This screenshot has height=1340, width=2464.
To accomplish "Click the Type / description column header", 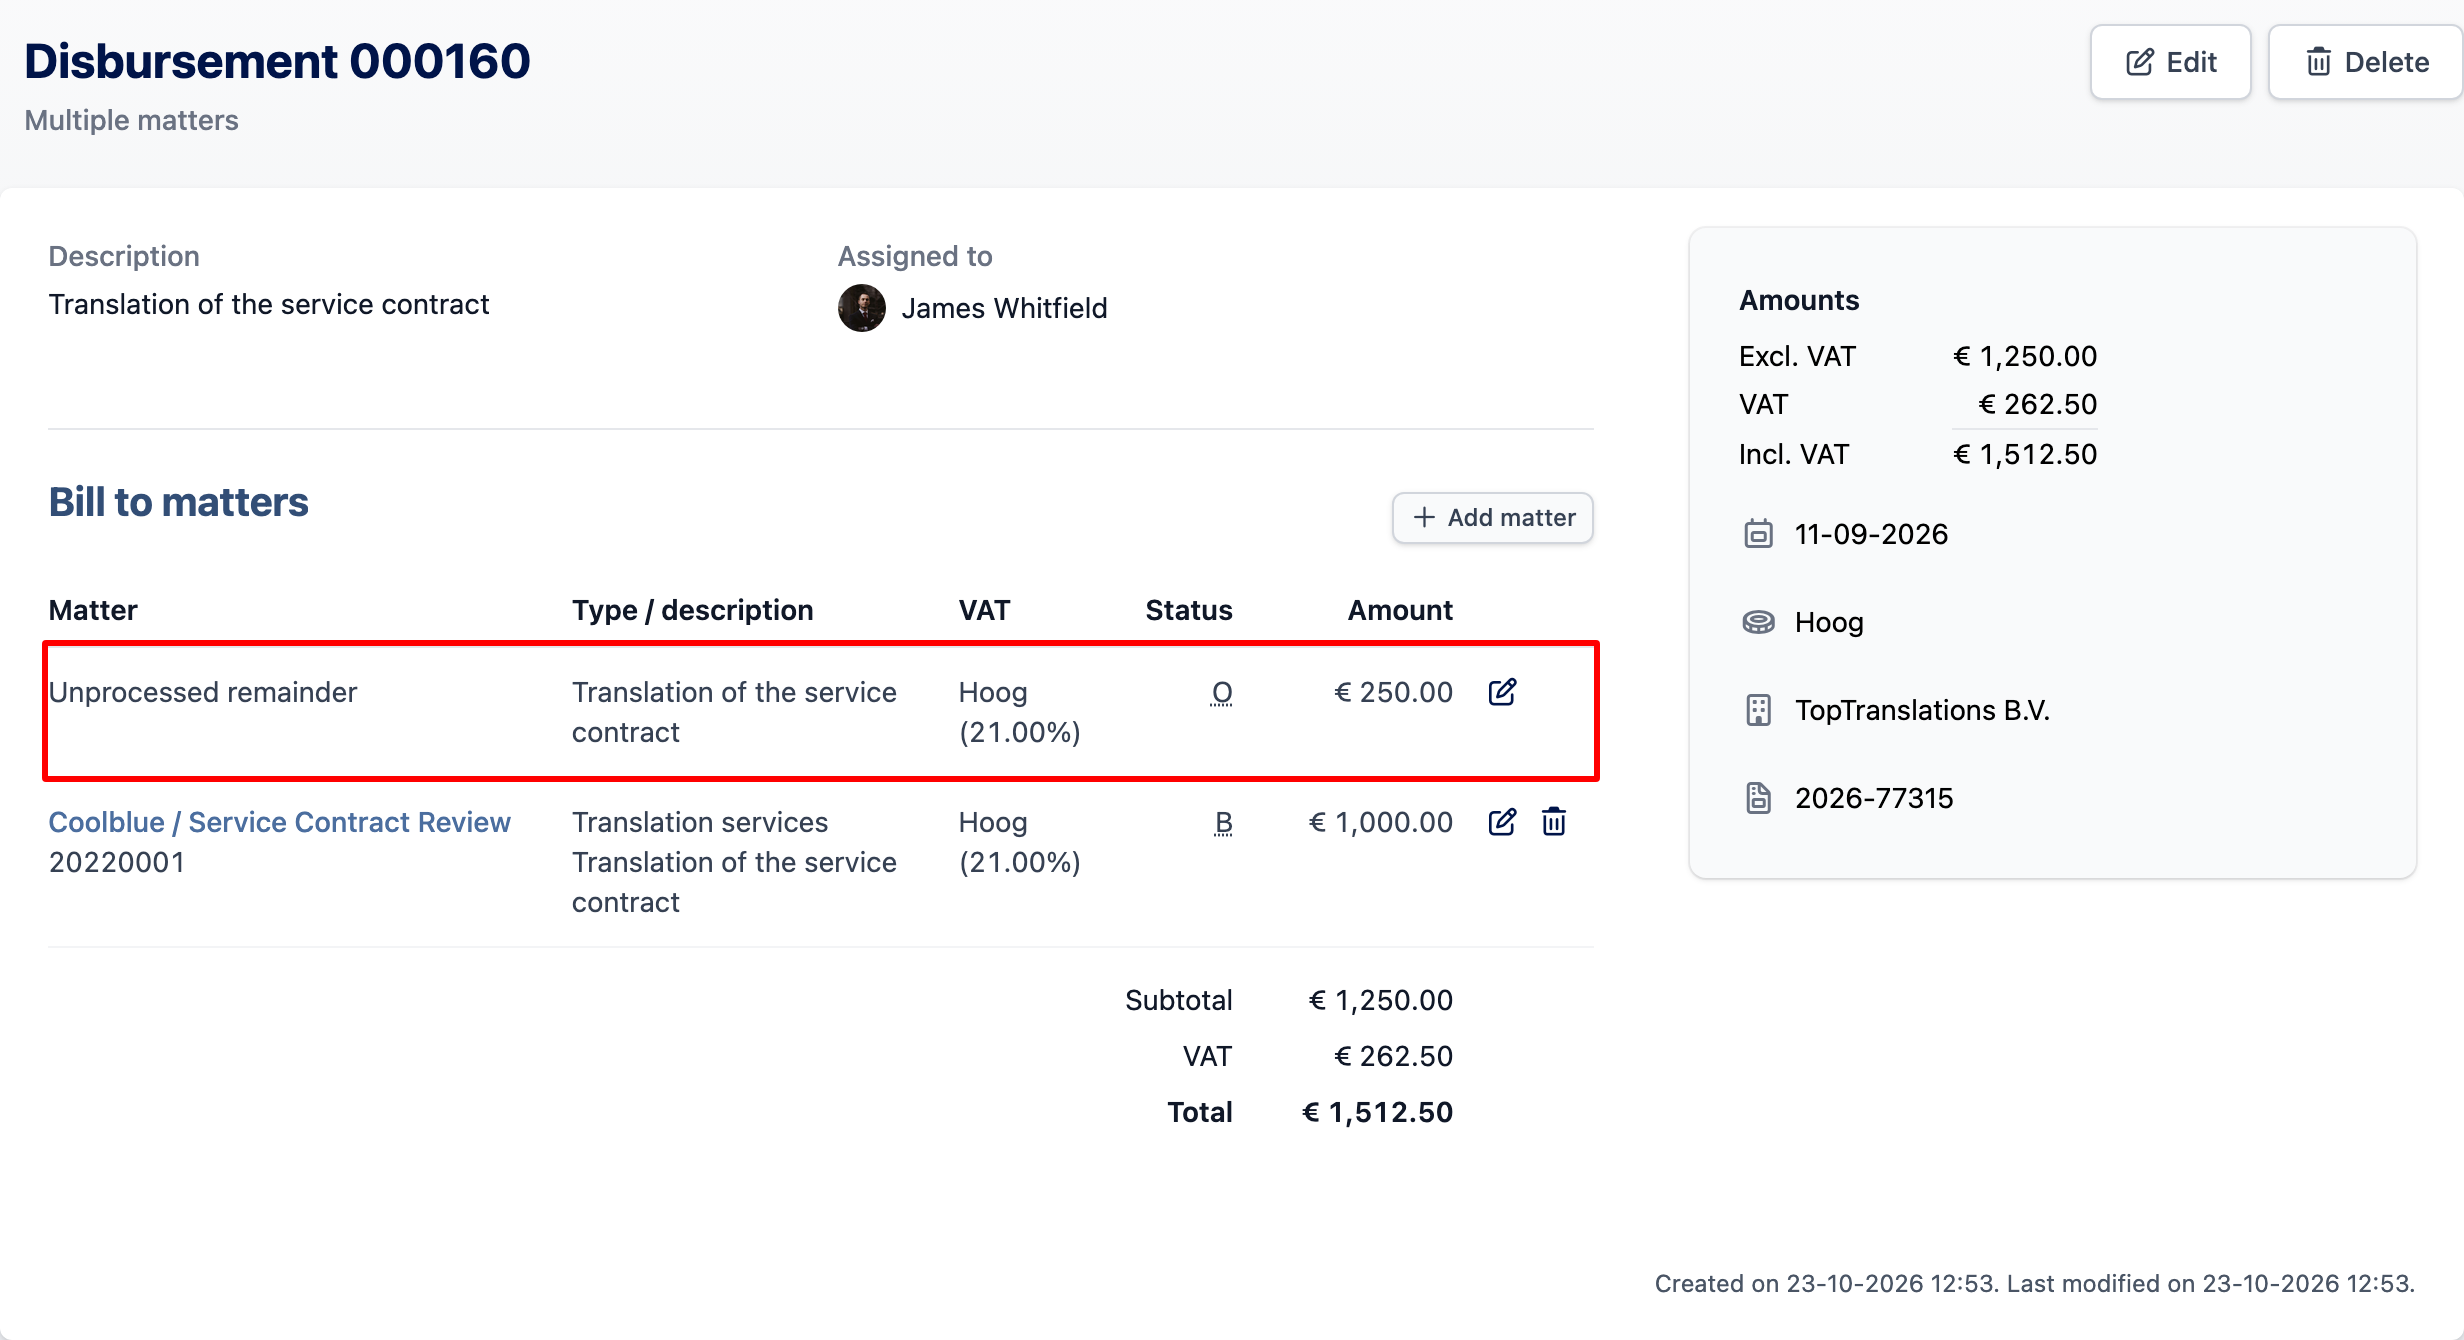I will coord(692,610).
